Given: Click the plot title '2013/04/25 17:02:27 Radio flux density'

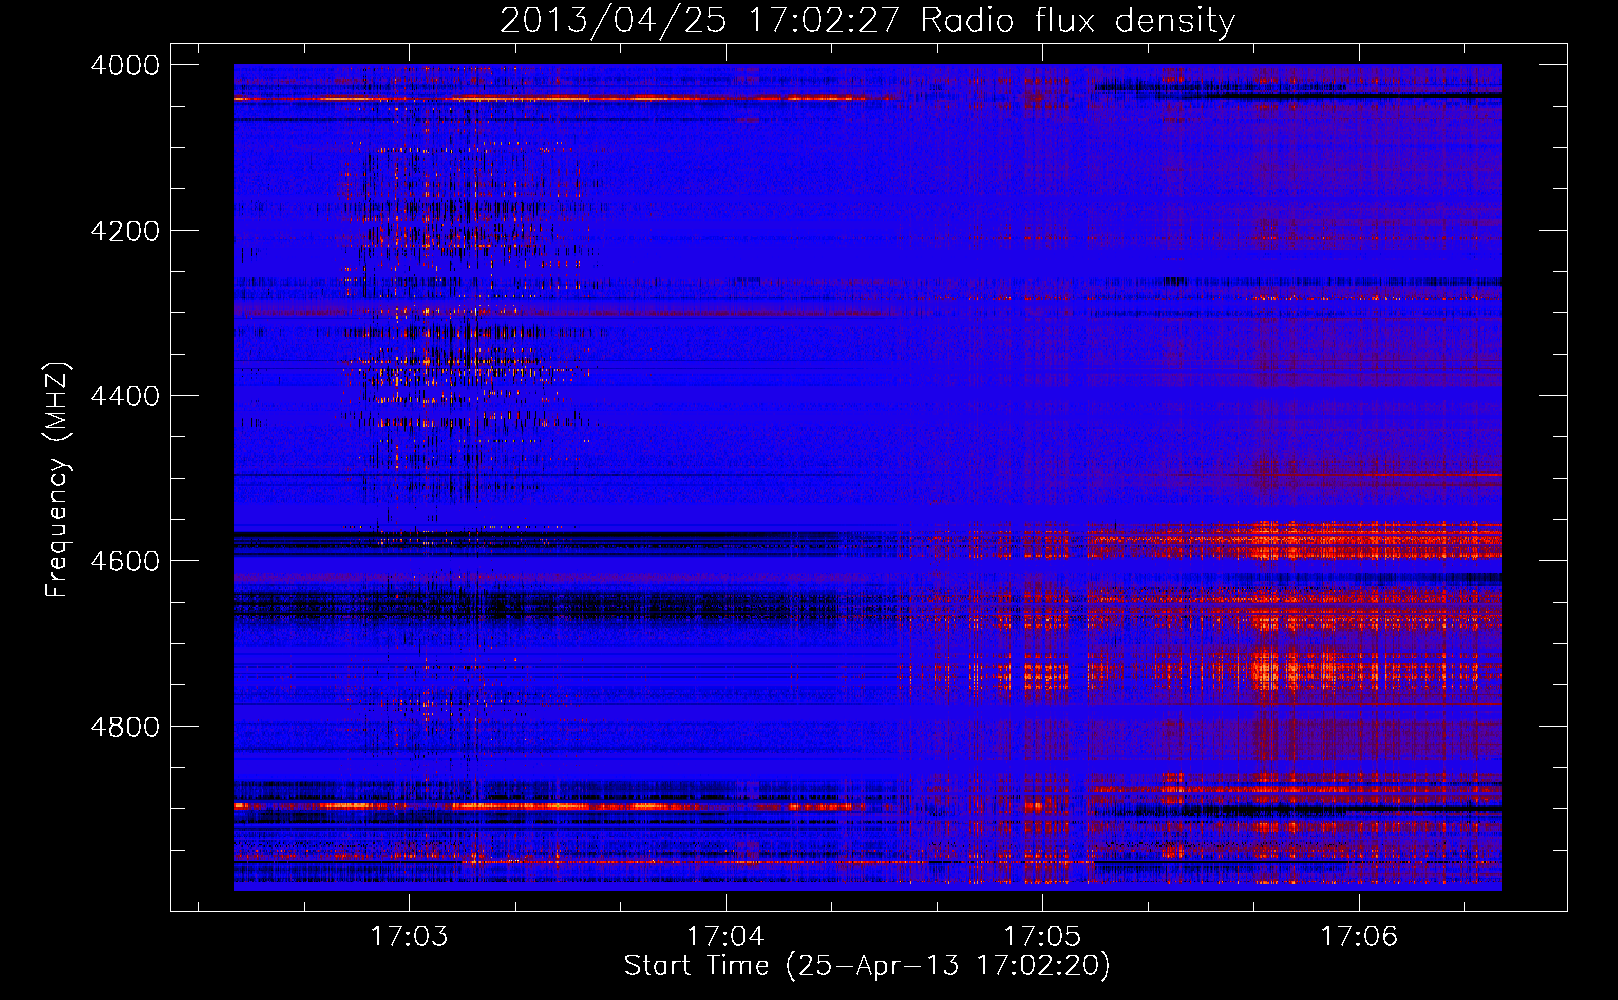Looking at the screenshot, I should (x=867, y=20).
